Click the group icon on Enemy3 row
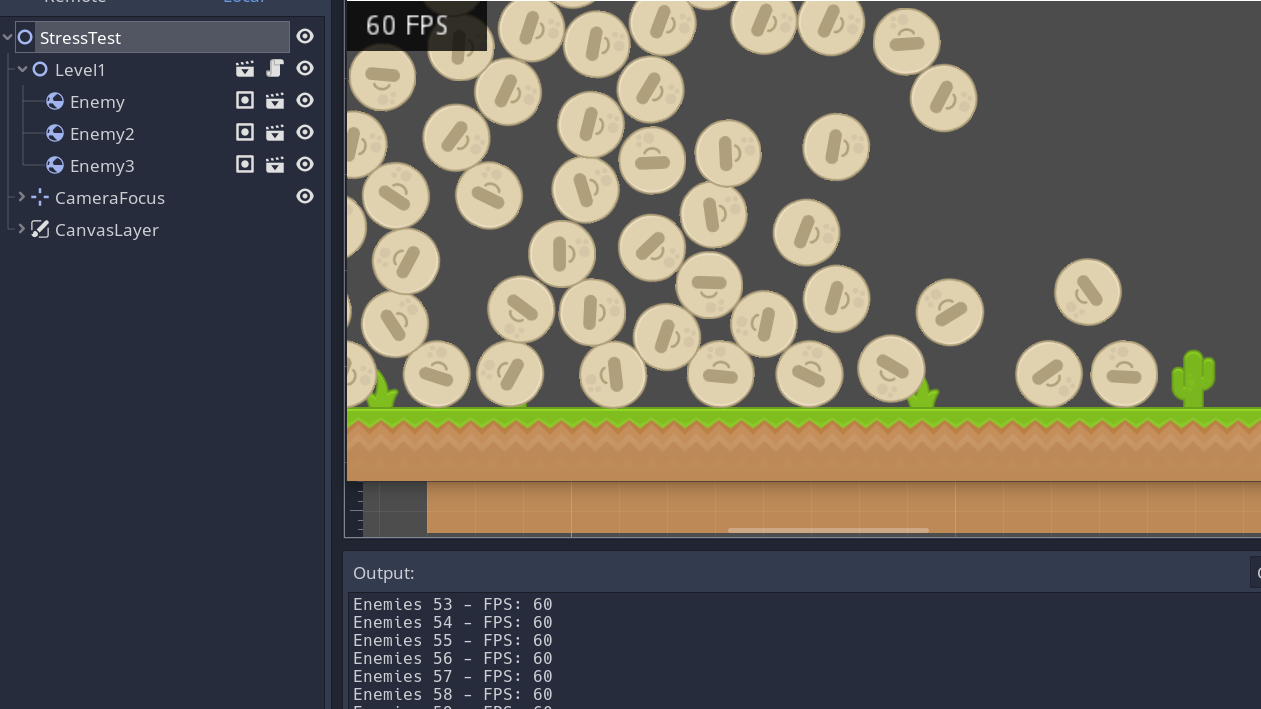Screen dimensions: 1261x709 (x=245, y=165)
